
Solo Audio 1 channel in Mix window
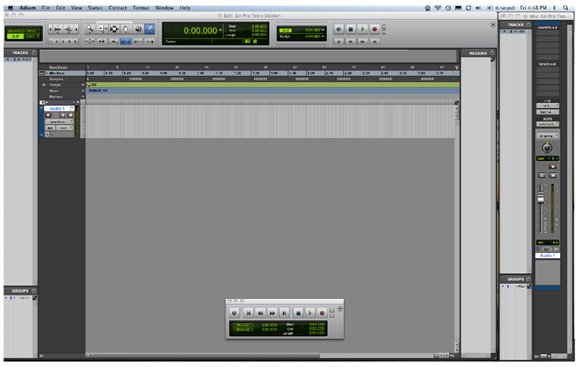(542, 175)
